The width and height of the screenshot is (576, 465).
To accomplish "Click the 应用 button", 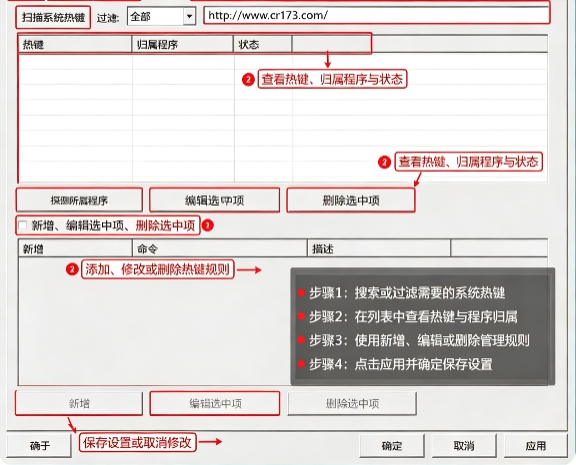I will (x=536, y=446).
